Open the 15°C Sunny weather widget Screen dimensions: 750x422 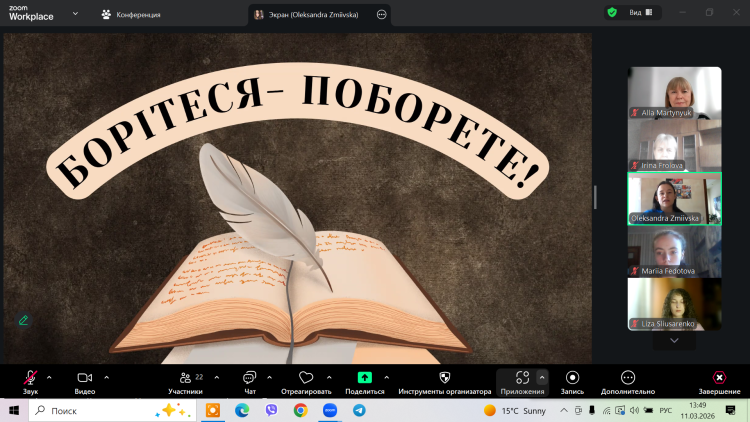pos(515,411)
